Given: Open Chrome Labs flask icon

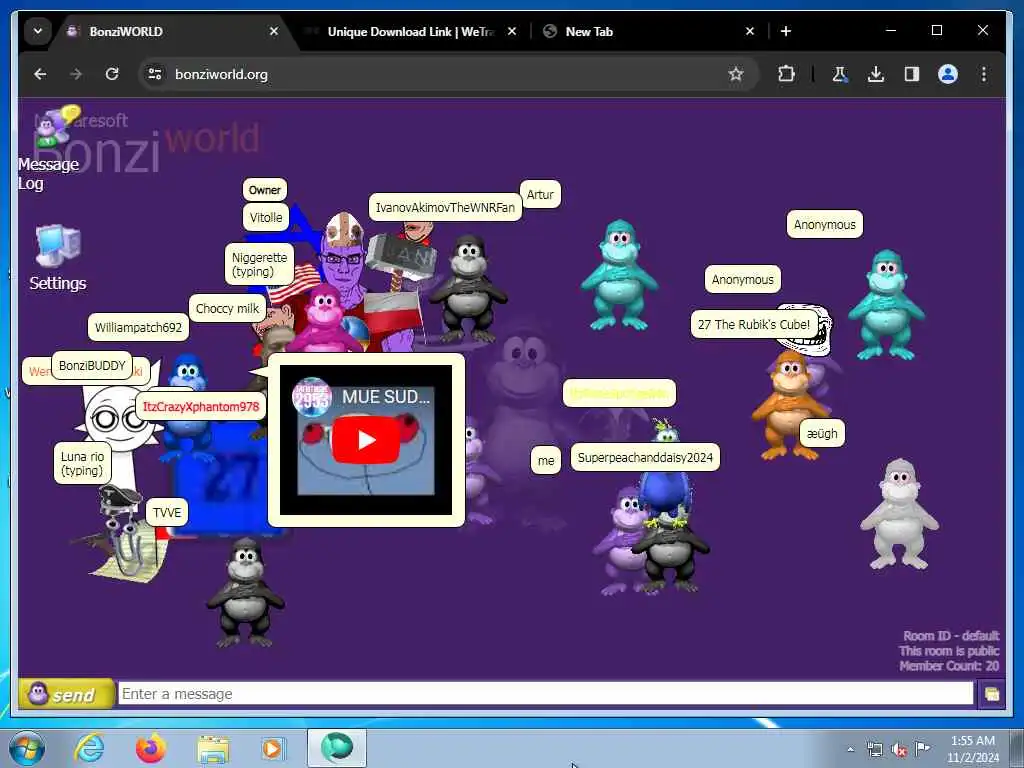Looking at the screenshot, I should click(x=840, y=74).
